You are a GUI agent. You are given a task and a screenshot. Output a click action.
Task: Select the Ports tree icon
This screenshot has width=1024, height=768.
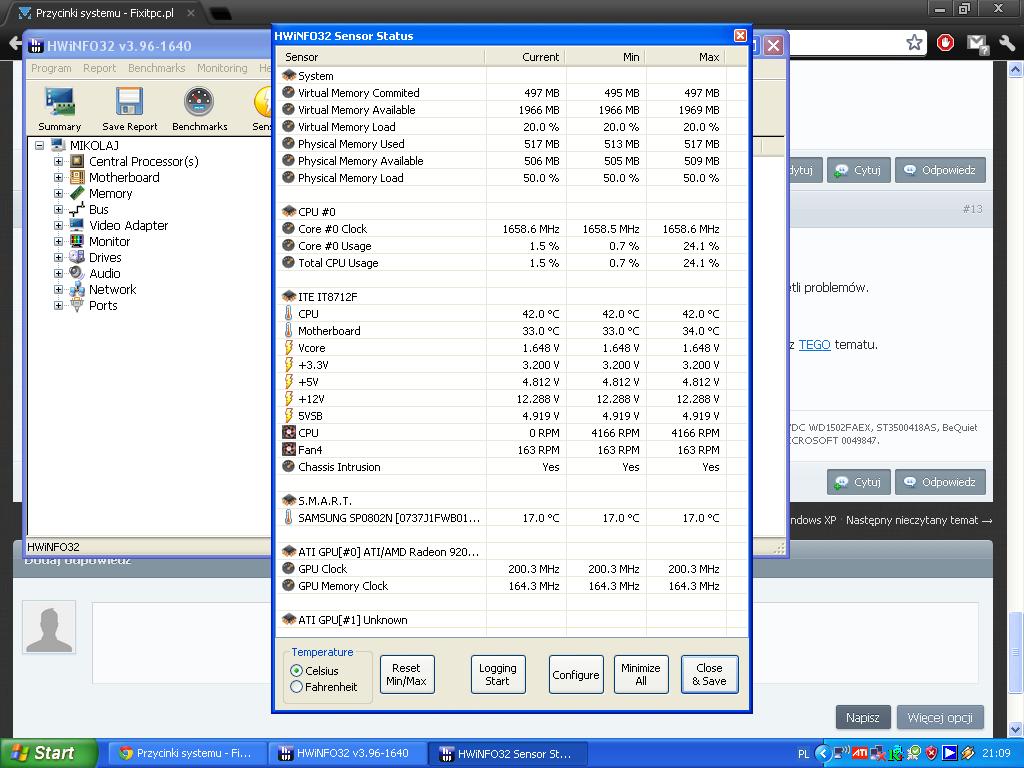click(77, 305)
